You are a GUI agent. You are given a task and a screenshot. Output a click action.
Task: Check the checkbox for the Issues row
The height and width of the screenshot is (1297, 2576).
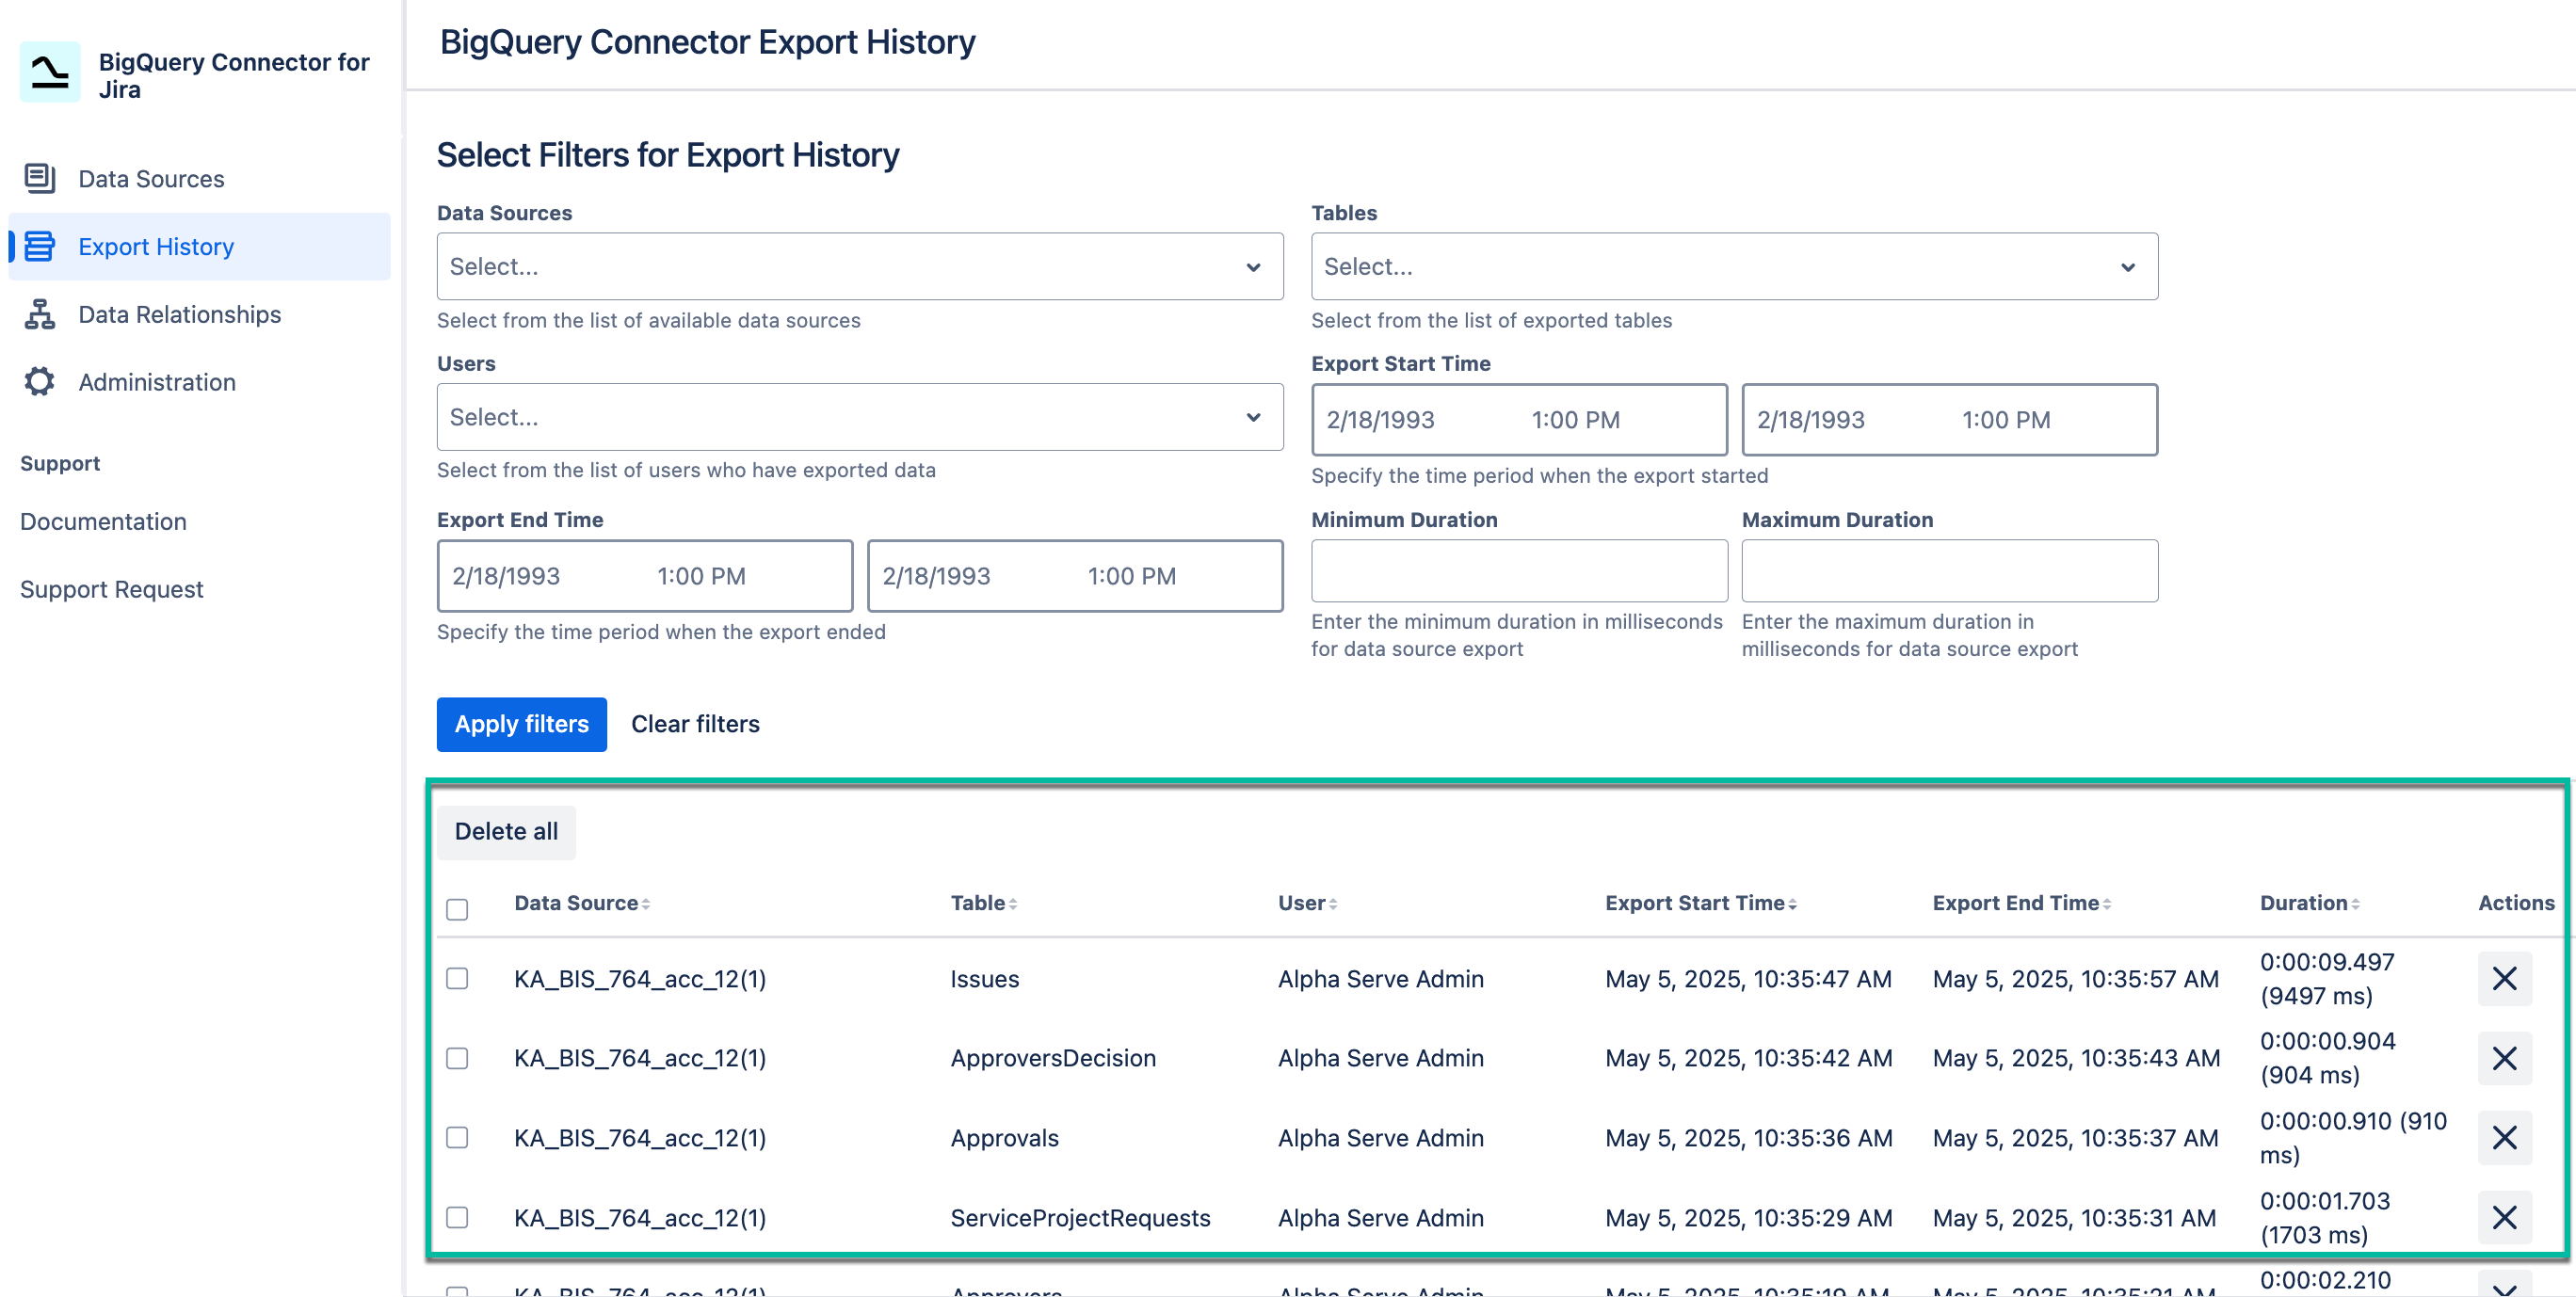457,978
